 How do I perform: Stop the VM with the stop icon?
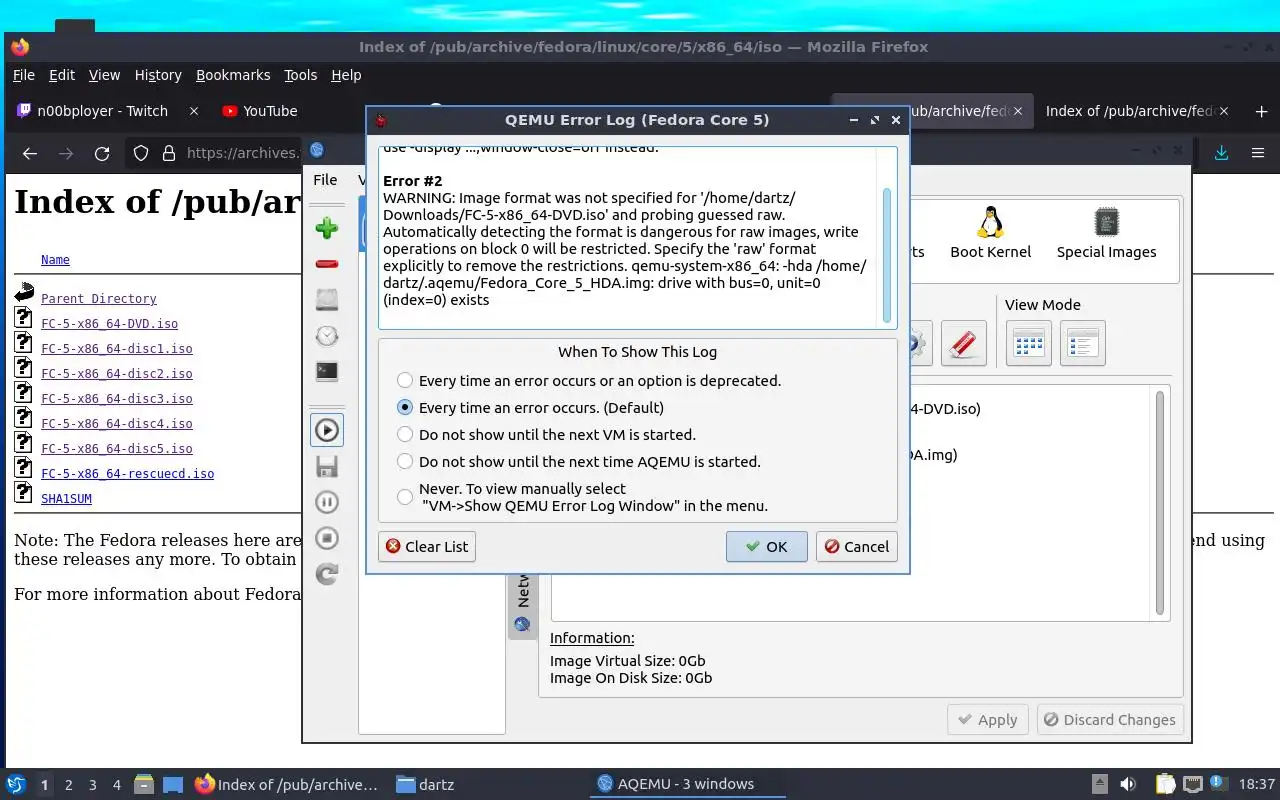[327, 538]
